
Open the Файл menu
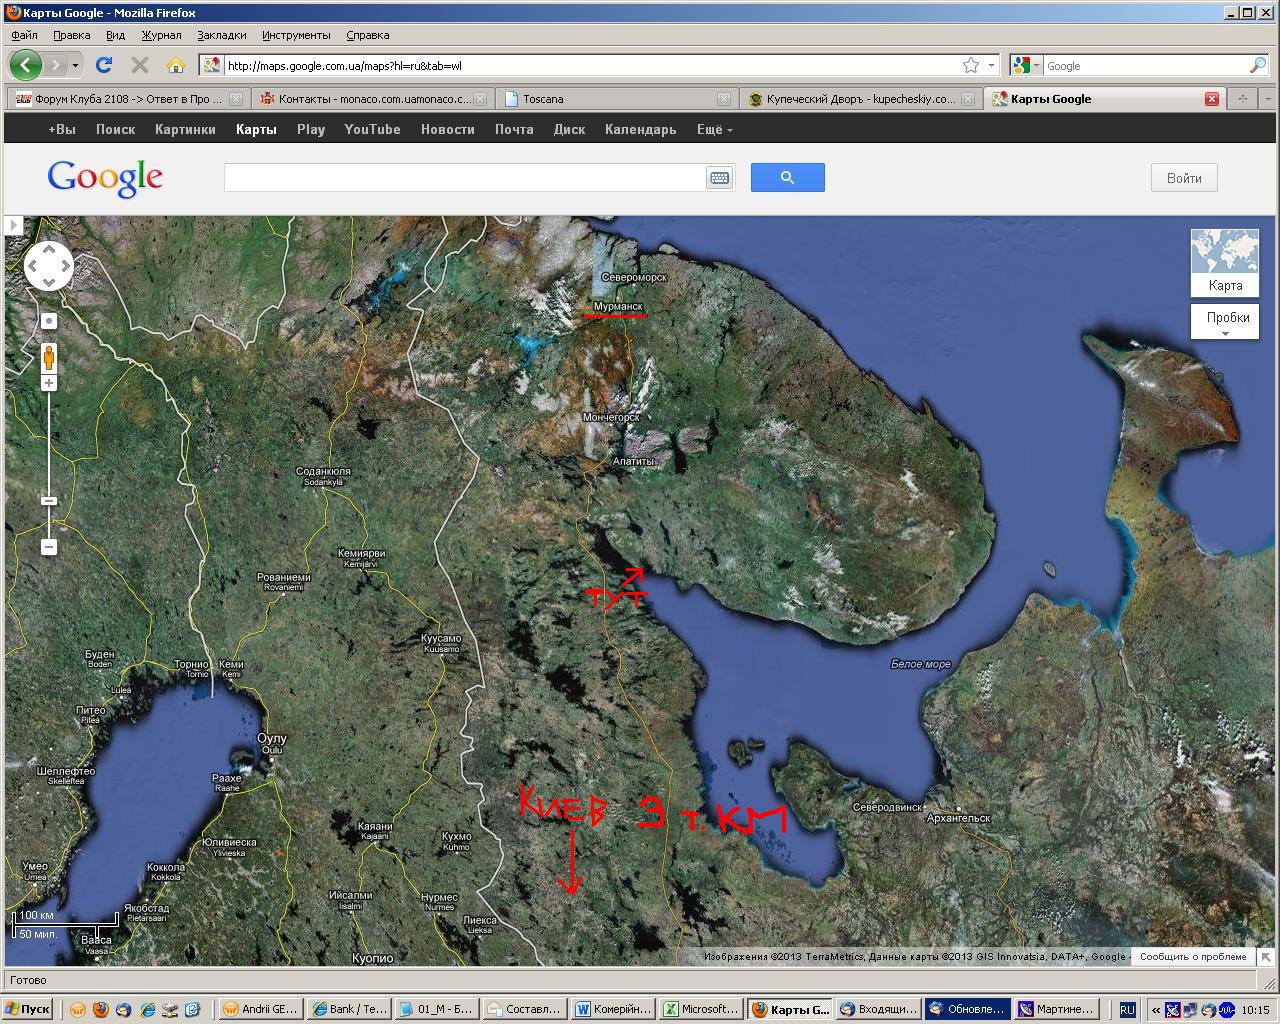tap(24, 35)
